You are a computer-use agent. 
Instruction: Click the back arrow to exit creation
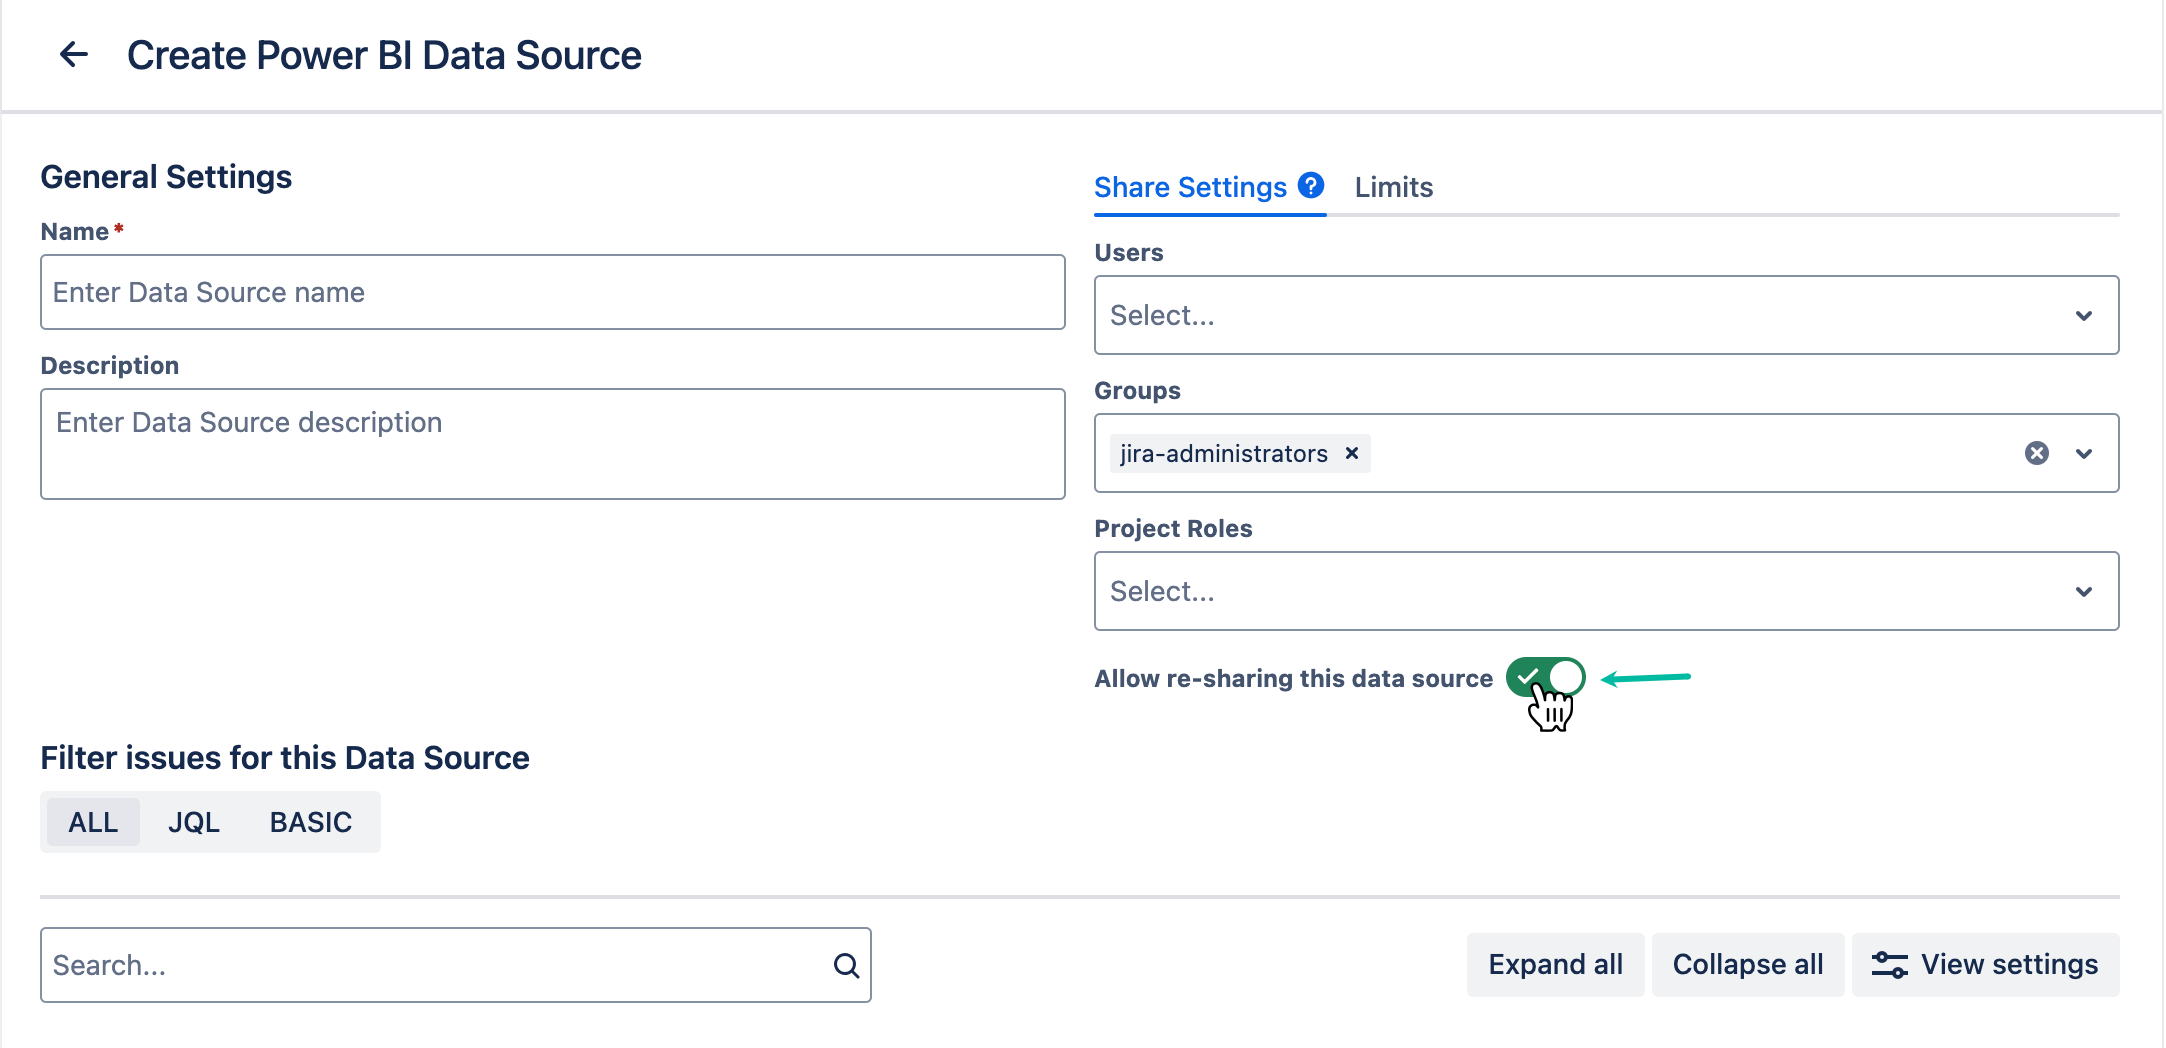[x=73, y=55]
